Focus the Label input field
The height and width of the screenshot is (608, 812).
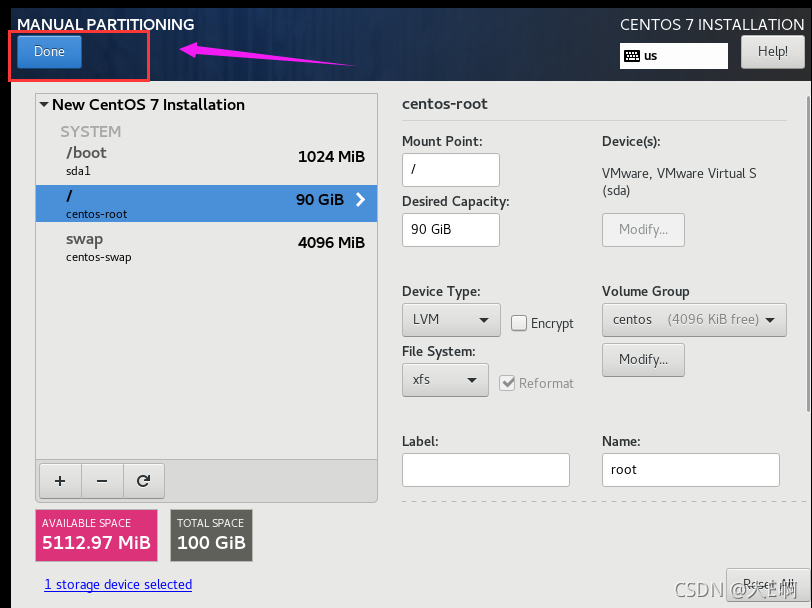tap(486, 470)
